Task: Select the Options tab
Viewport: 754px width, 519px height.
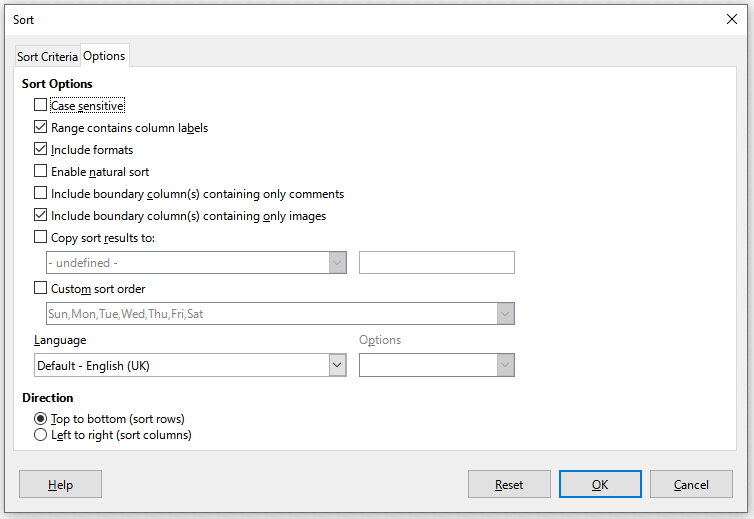Action: coord(104,56)
